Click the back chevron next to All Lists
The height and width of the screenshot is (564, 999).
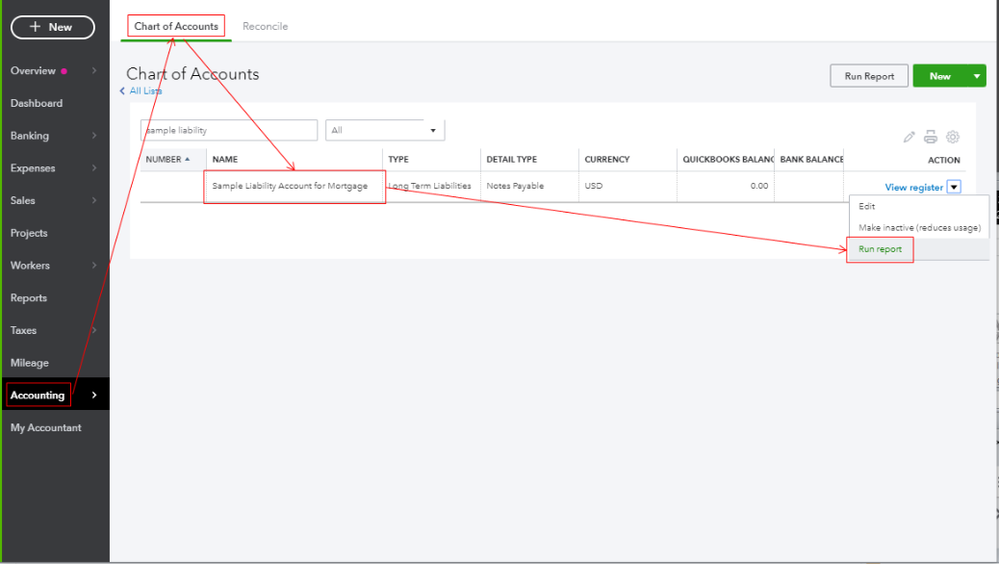[122, 91]
